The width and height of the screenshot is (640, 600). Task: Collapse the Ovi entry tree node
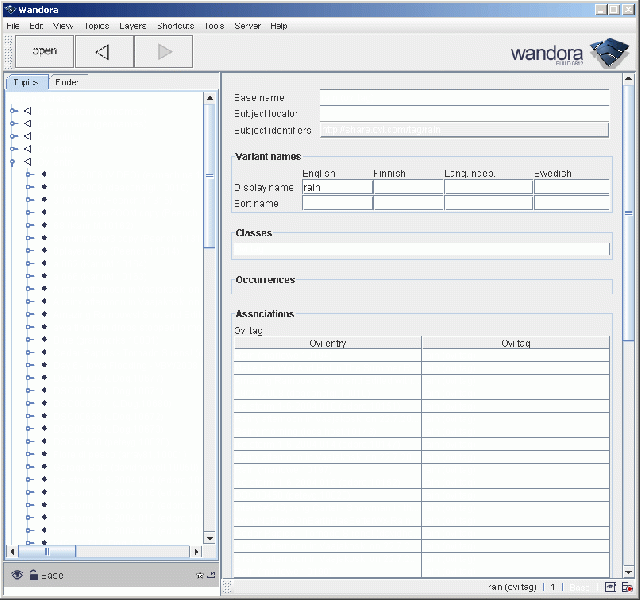tap(13, 162)
